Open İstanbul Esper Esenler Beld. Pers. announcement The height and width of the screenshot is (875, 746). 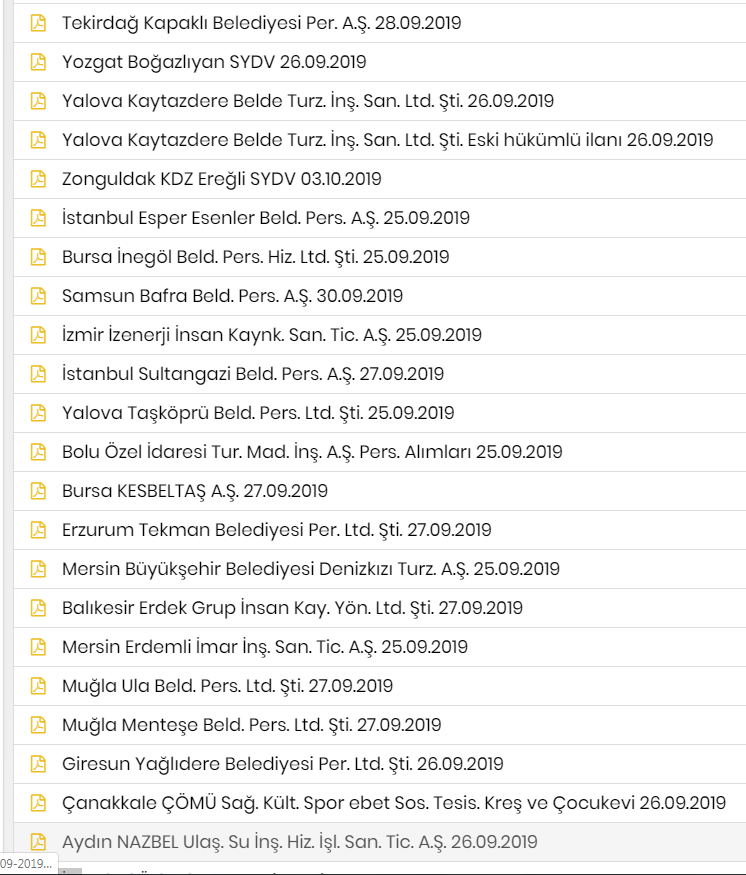(266, 218)
